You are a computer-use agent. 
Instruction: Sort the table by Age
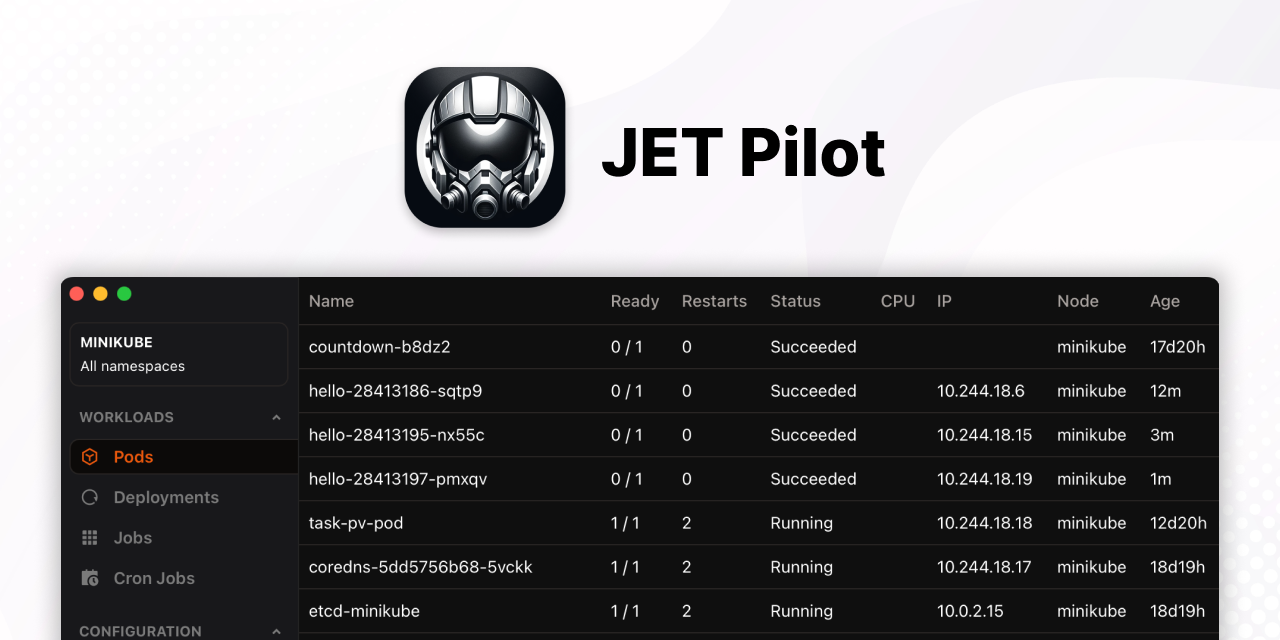1164,301
